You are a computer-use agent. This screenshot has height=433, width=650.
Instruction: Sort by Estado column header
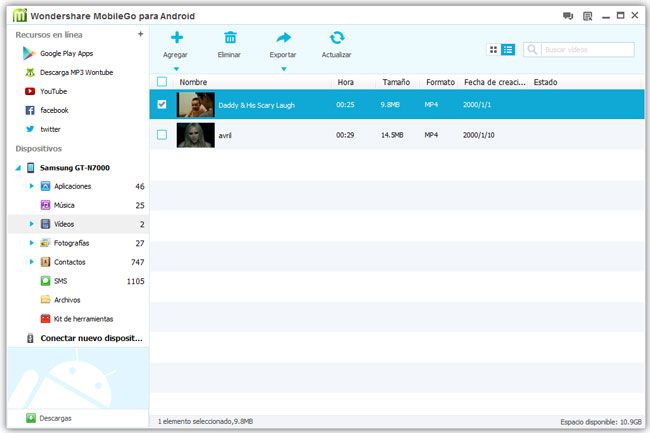tap(545, 82)
